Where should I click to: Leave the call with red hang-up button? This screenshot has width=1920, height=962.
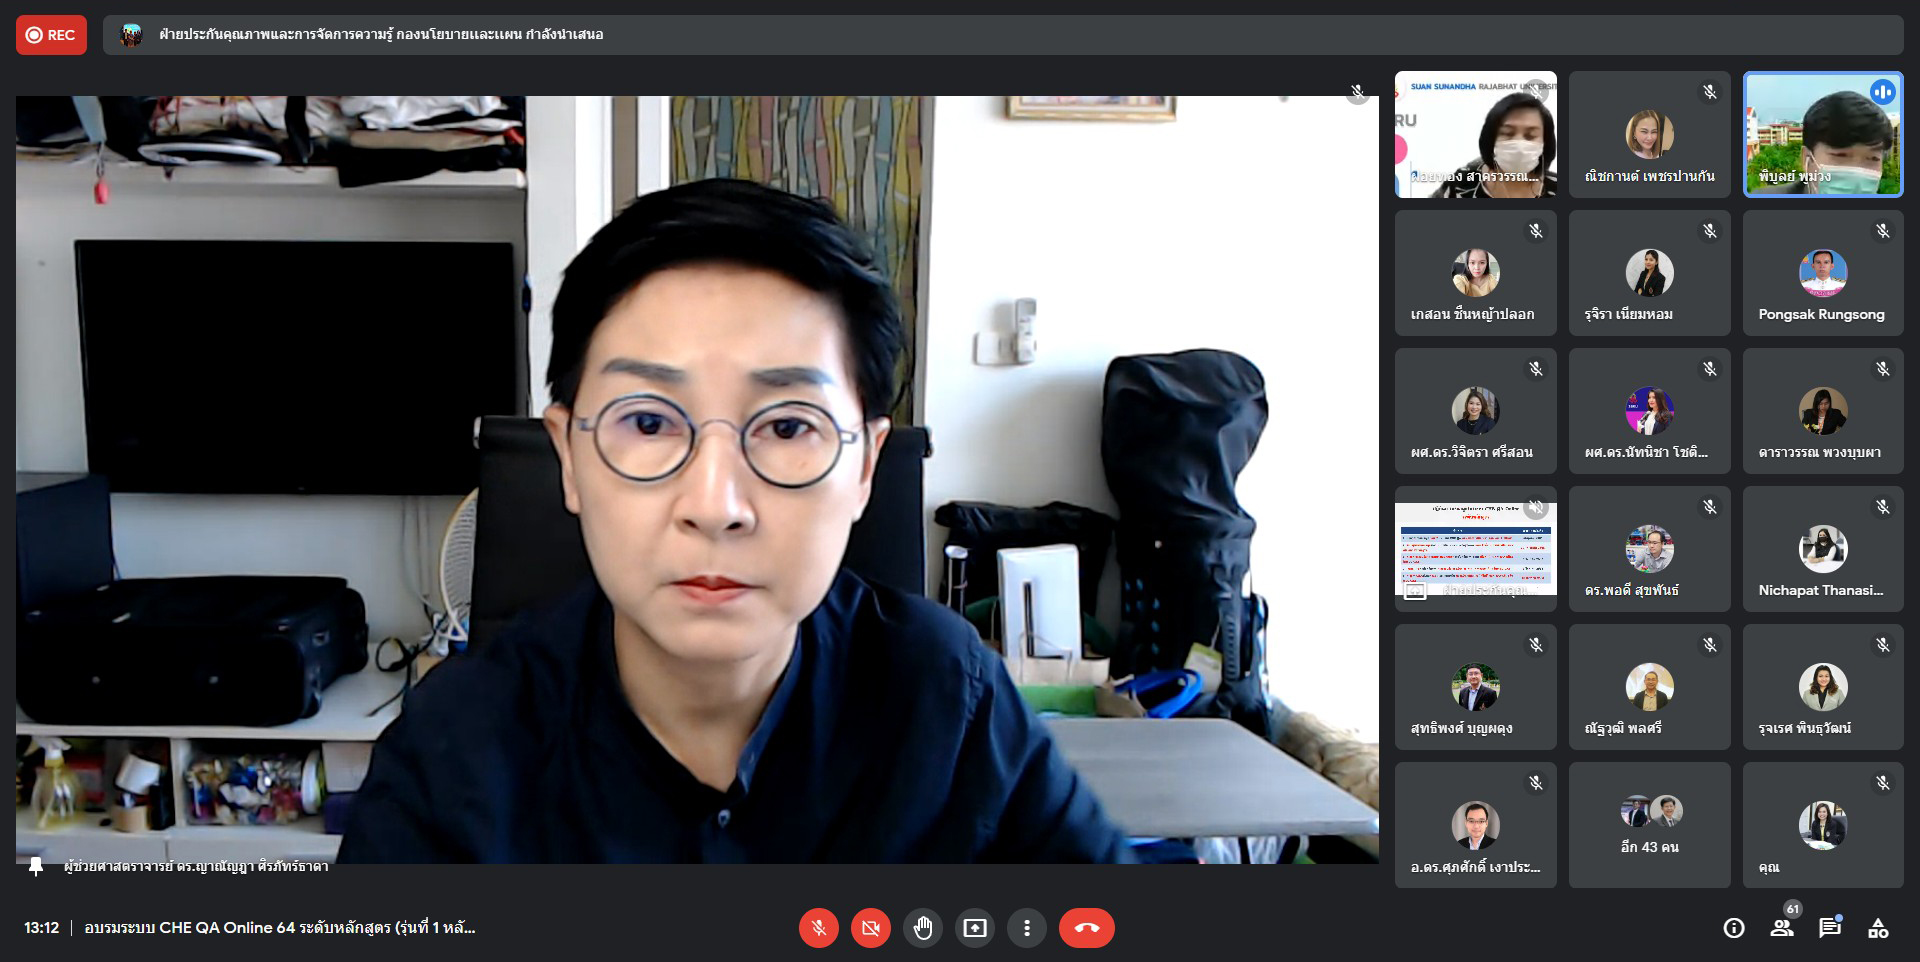[x=1086, y=928]
